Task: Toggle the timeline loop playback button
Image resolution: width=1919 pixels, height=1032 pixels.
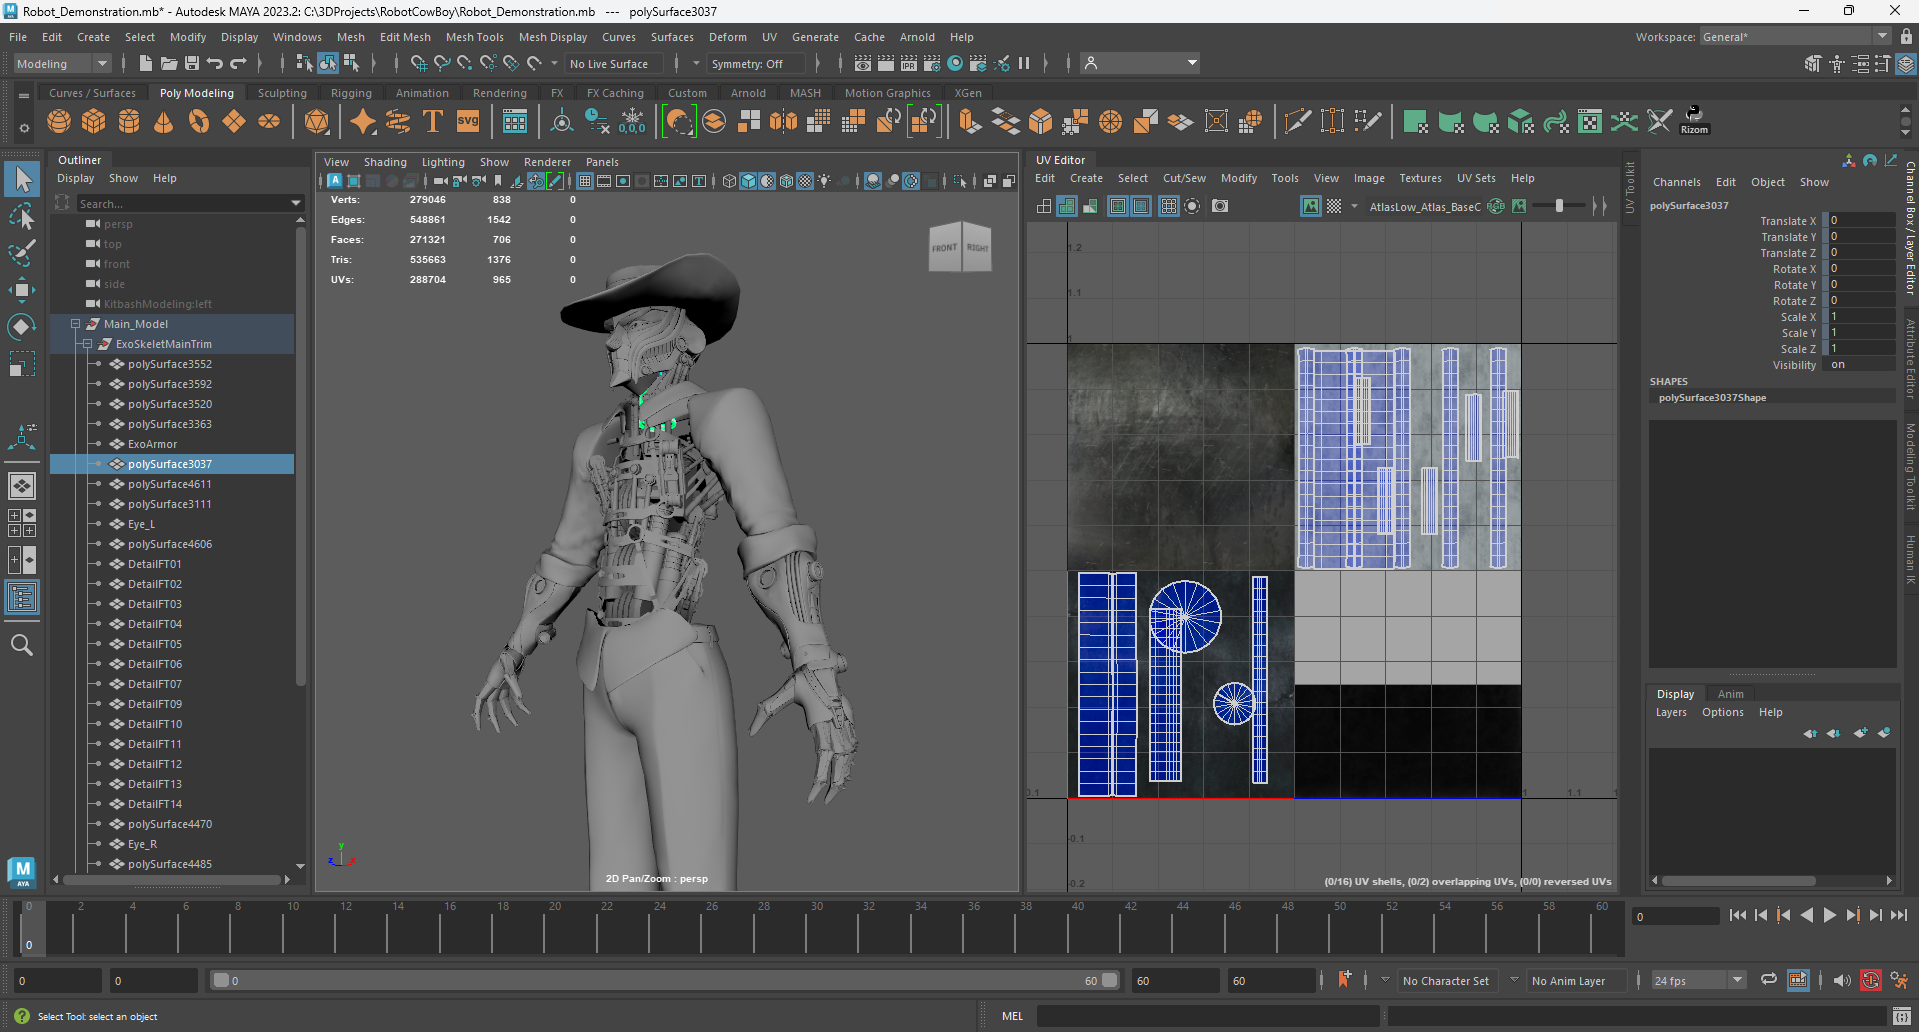Action: coord(1768,980)
